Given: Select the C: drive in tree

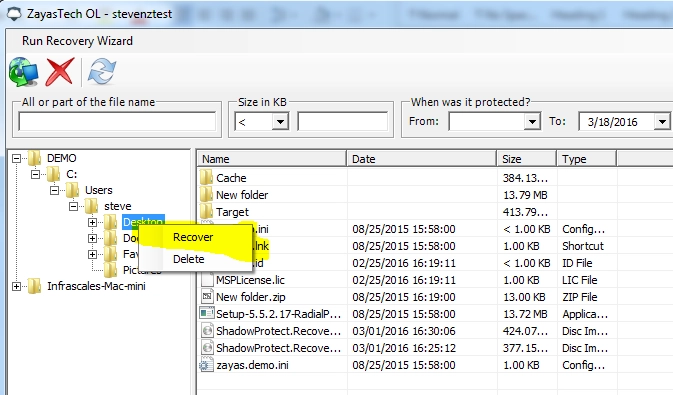Looking at the screenshot, I should (x=71, y=174).
